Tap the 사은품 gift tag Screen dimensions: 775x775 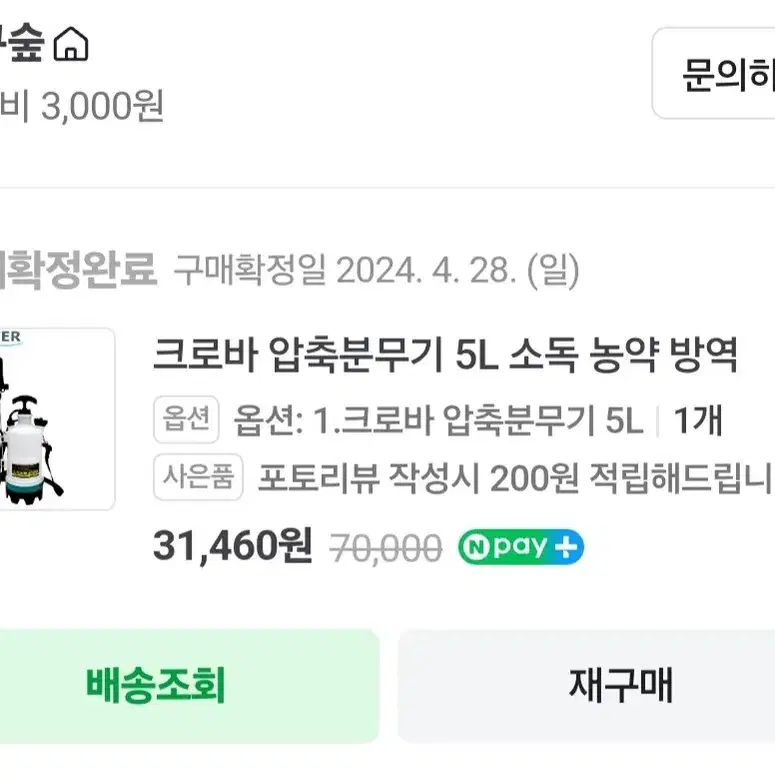point(198,477)
